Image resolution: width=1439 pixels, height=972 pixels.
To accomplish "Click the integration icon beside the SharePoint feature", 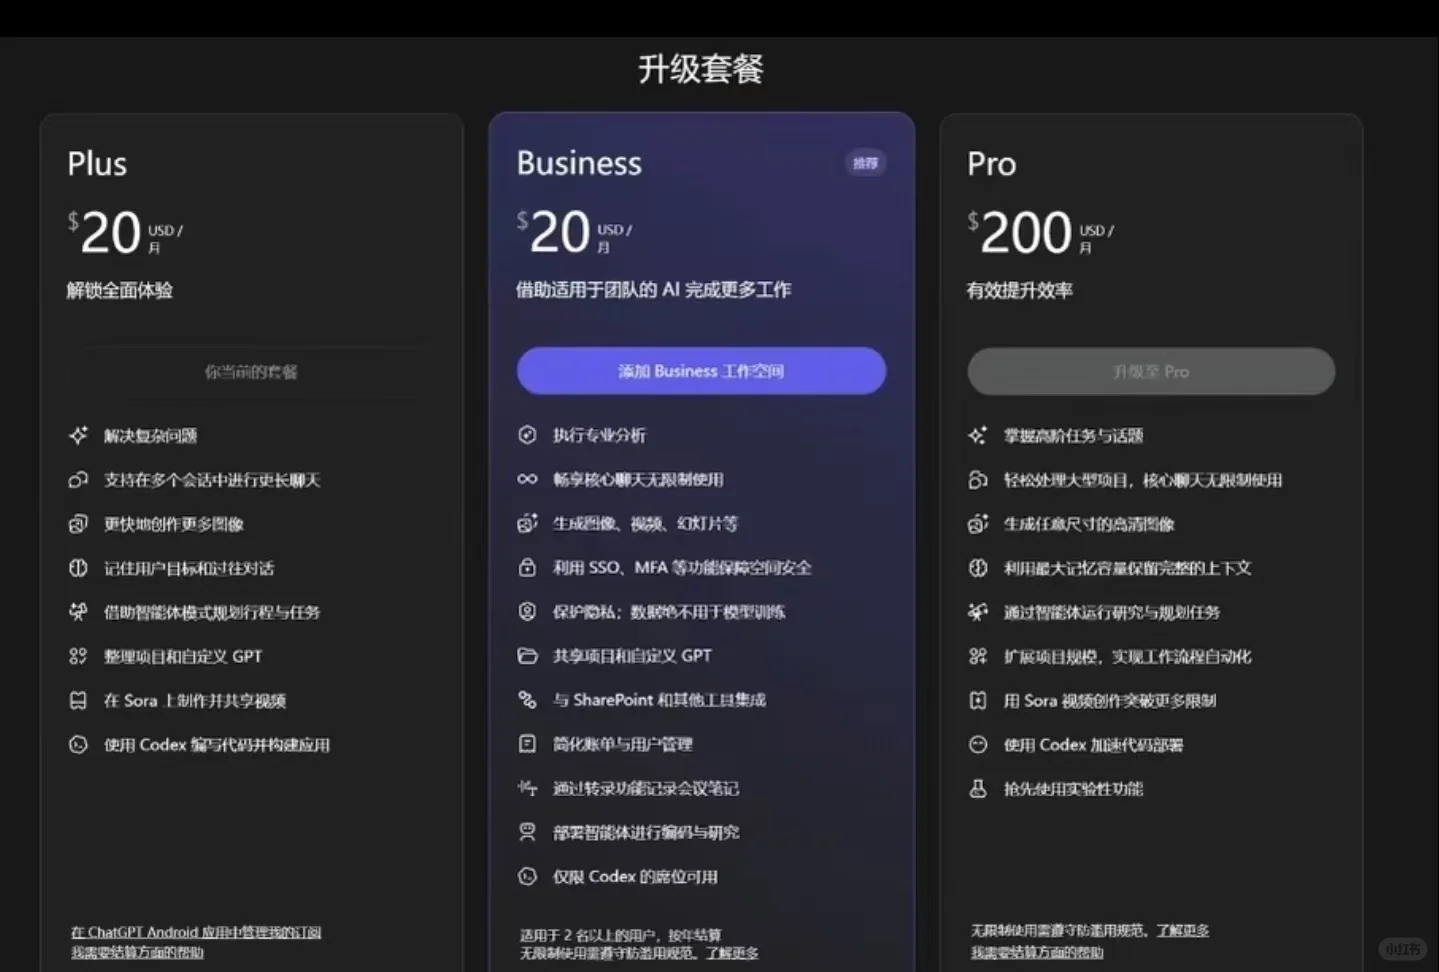I will [527, 699].
